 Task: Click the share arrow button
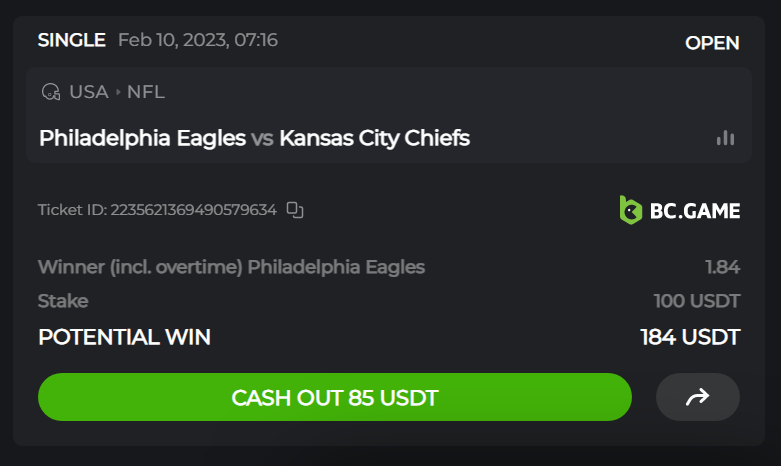(x=697, y=397)
